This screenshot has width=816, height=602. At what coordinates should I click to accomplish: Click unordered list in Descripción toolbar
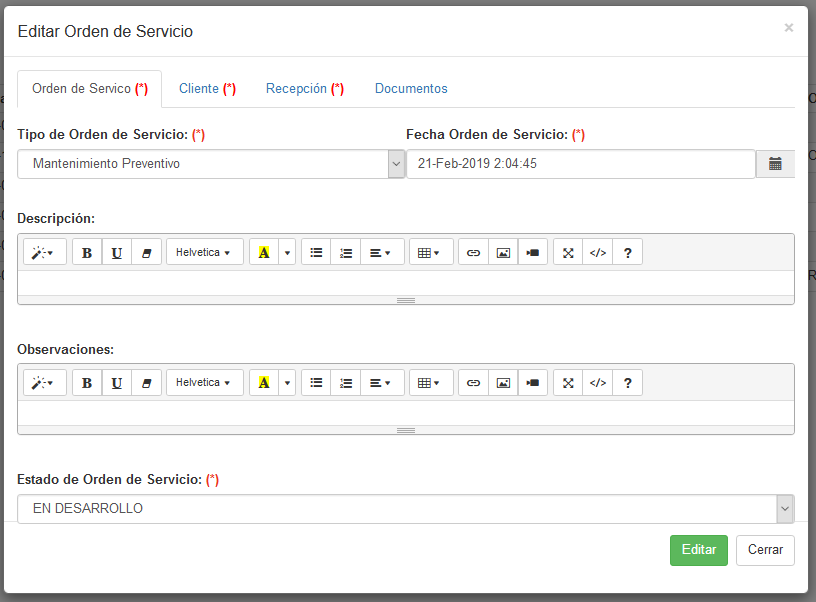pos(316,253)
